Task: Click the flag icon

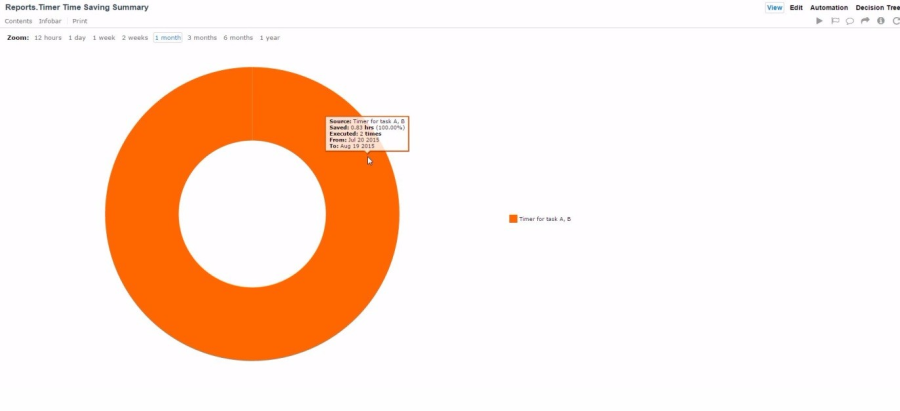Action: (x=835, y=21)
